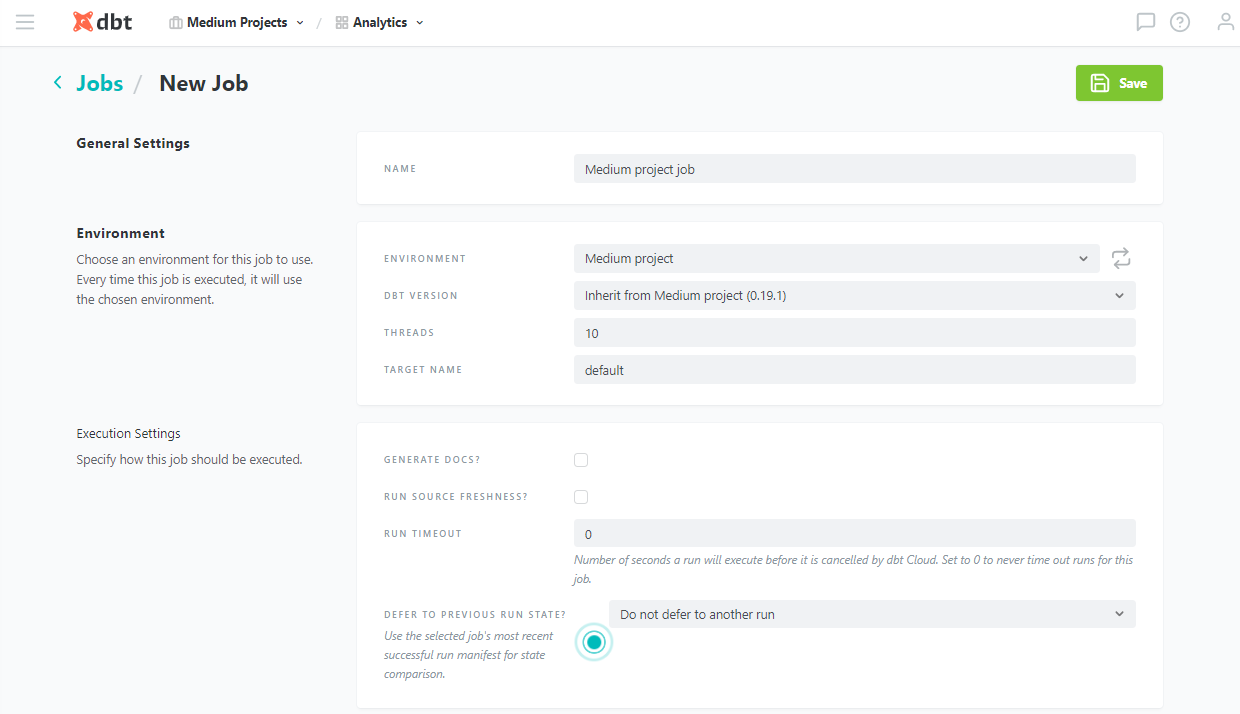This screenshot has width=1240, height=714.
Task: Click the dbt logo
Action: pos(103,22)
